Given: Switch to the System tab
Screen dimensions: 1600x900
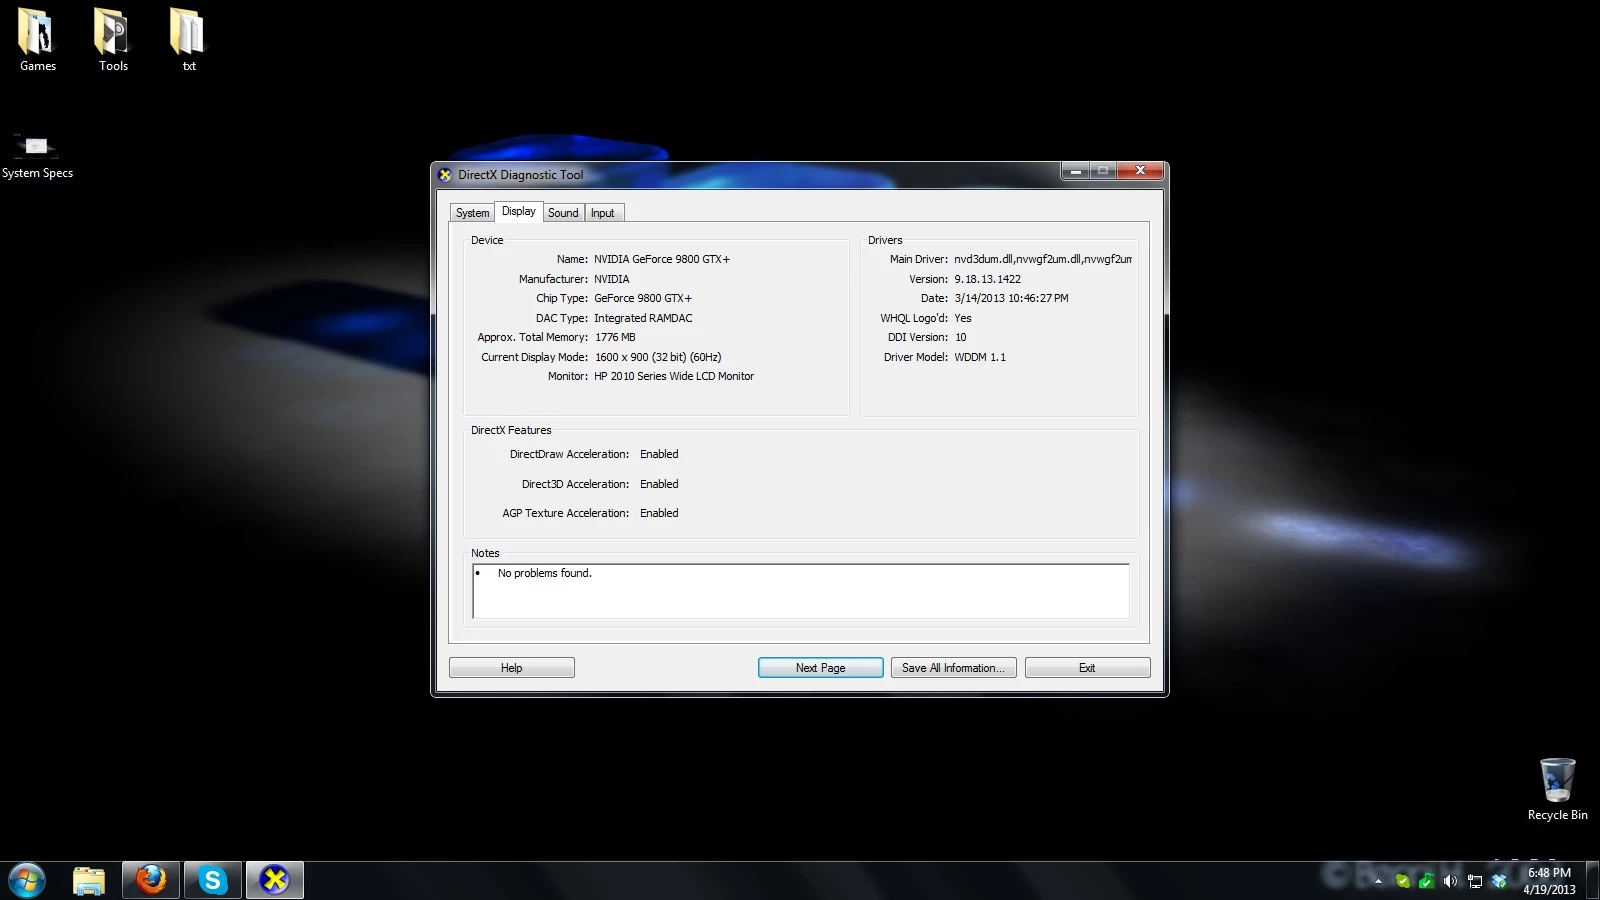Looking at the screenshot, I should (472, 213).
